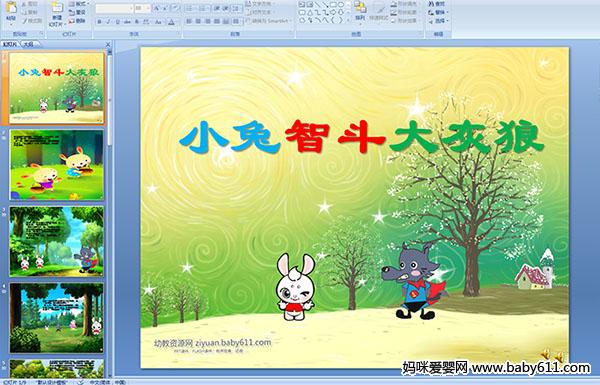Click the Replace icon in editing group

point(437,12)
